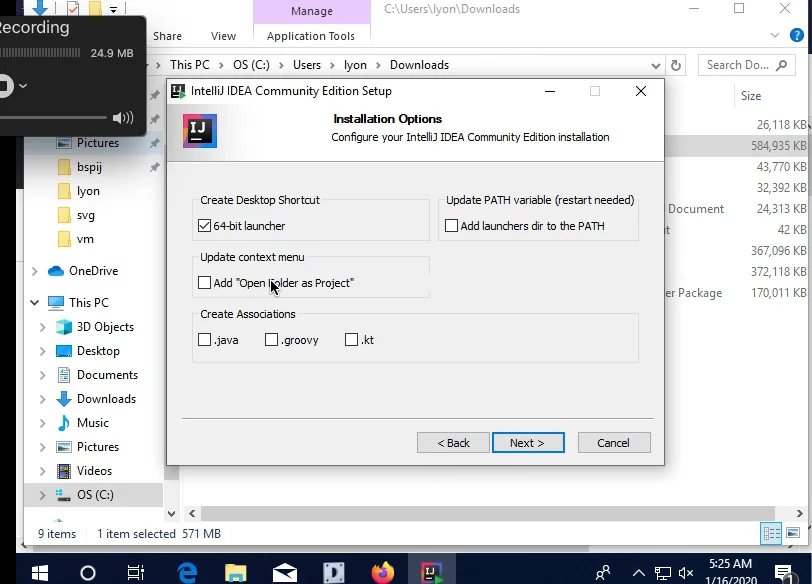Click the < Back button
The width and height of the screenshot is (812, 584).
coord(453,443)
